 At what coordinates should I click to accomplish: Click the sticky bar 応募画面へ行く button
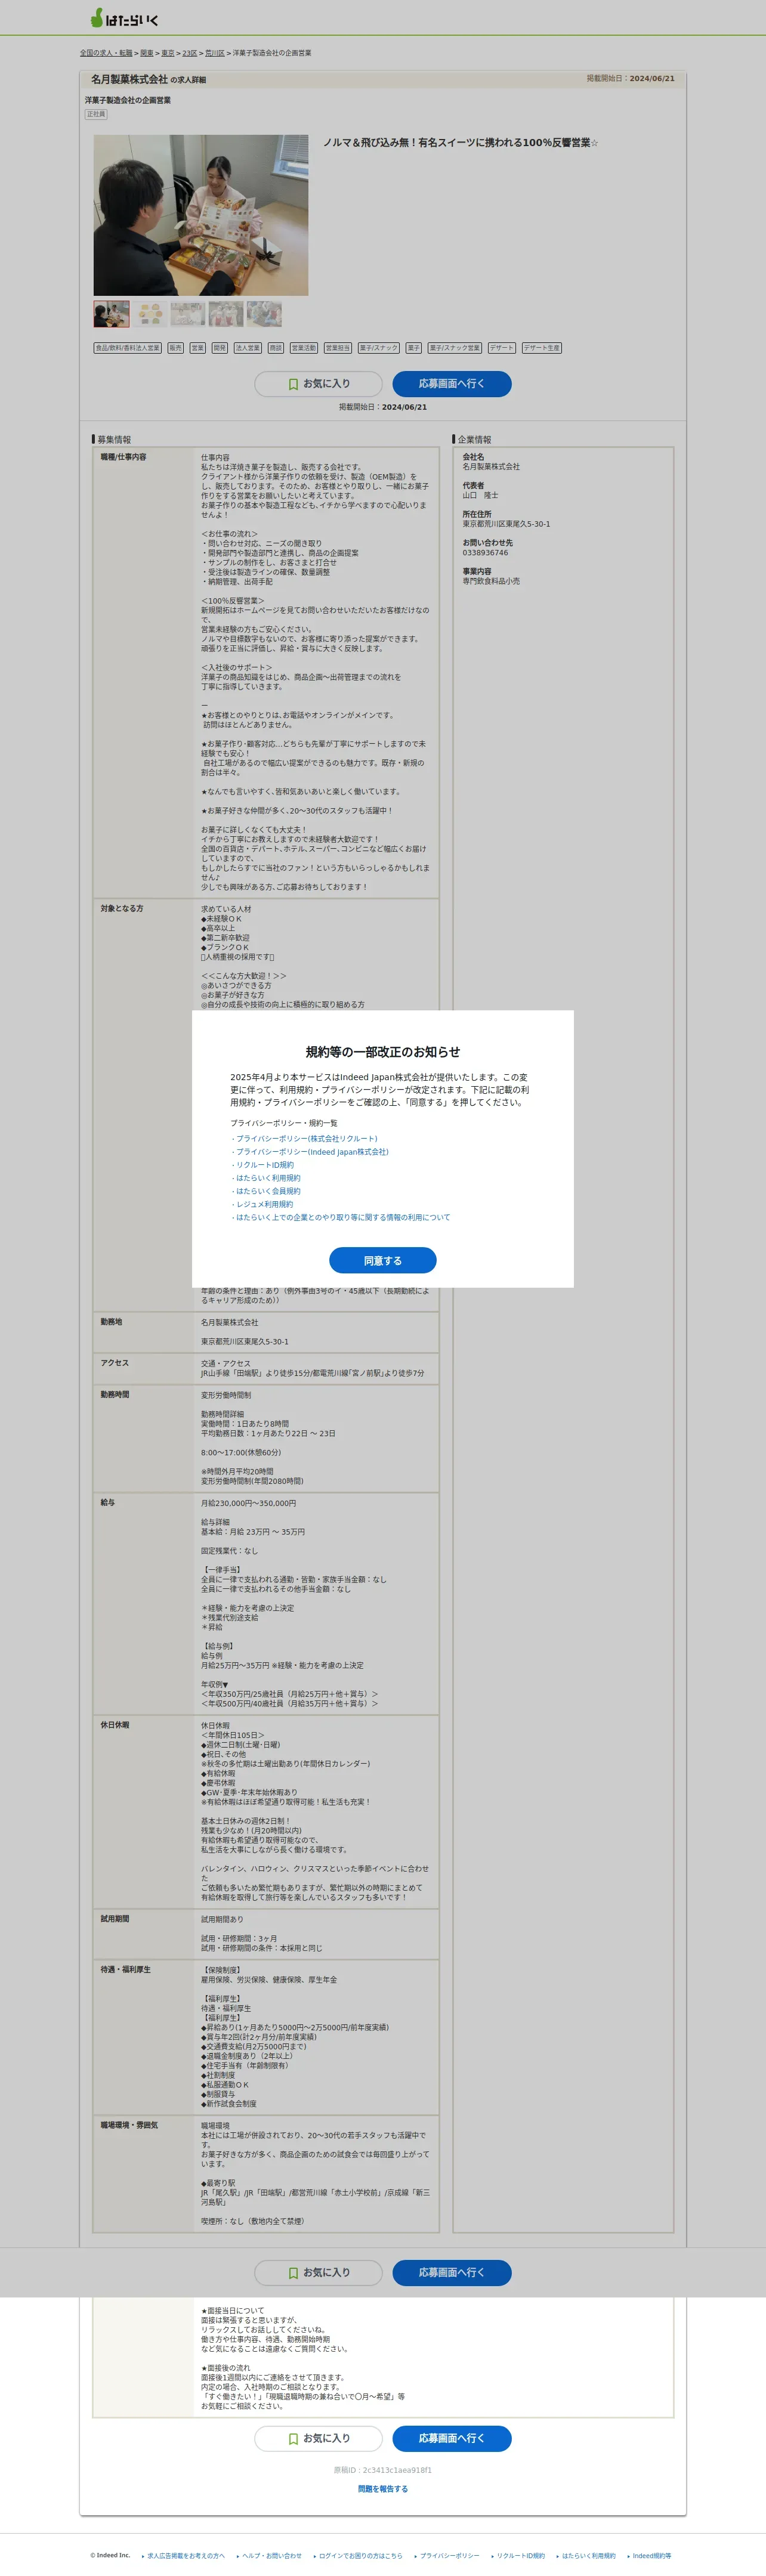click(x=452, y=2273)
